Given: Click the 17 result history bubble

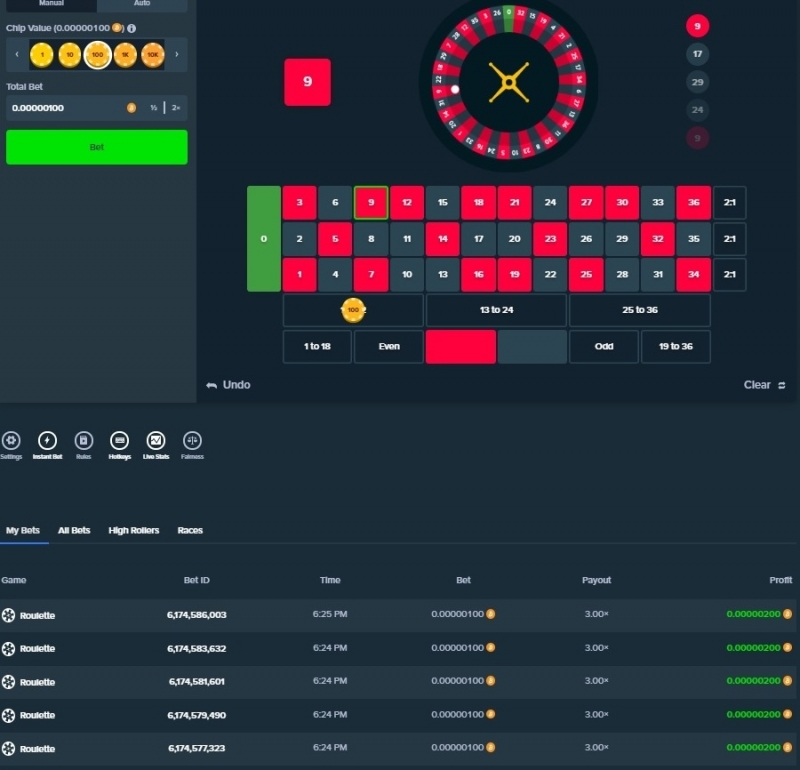Looking at the screenshot, I should pos(697,54).
